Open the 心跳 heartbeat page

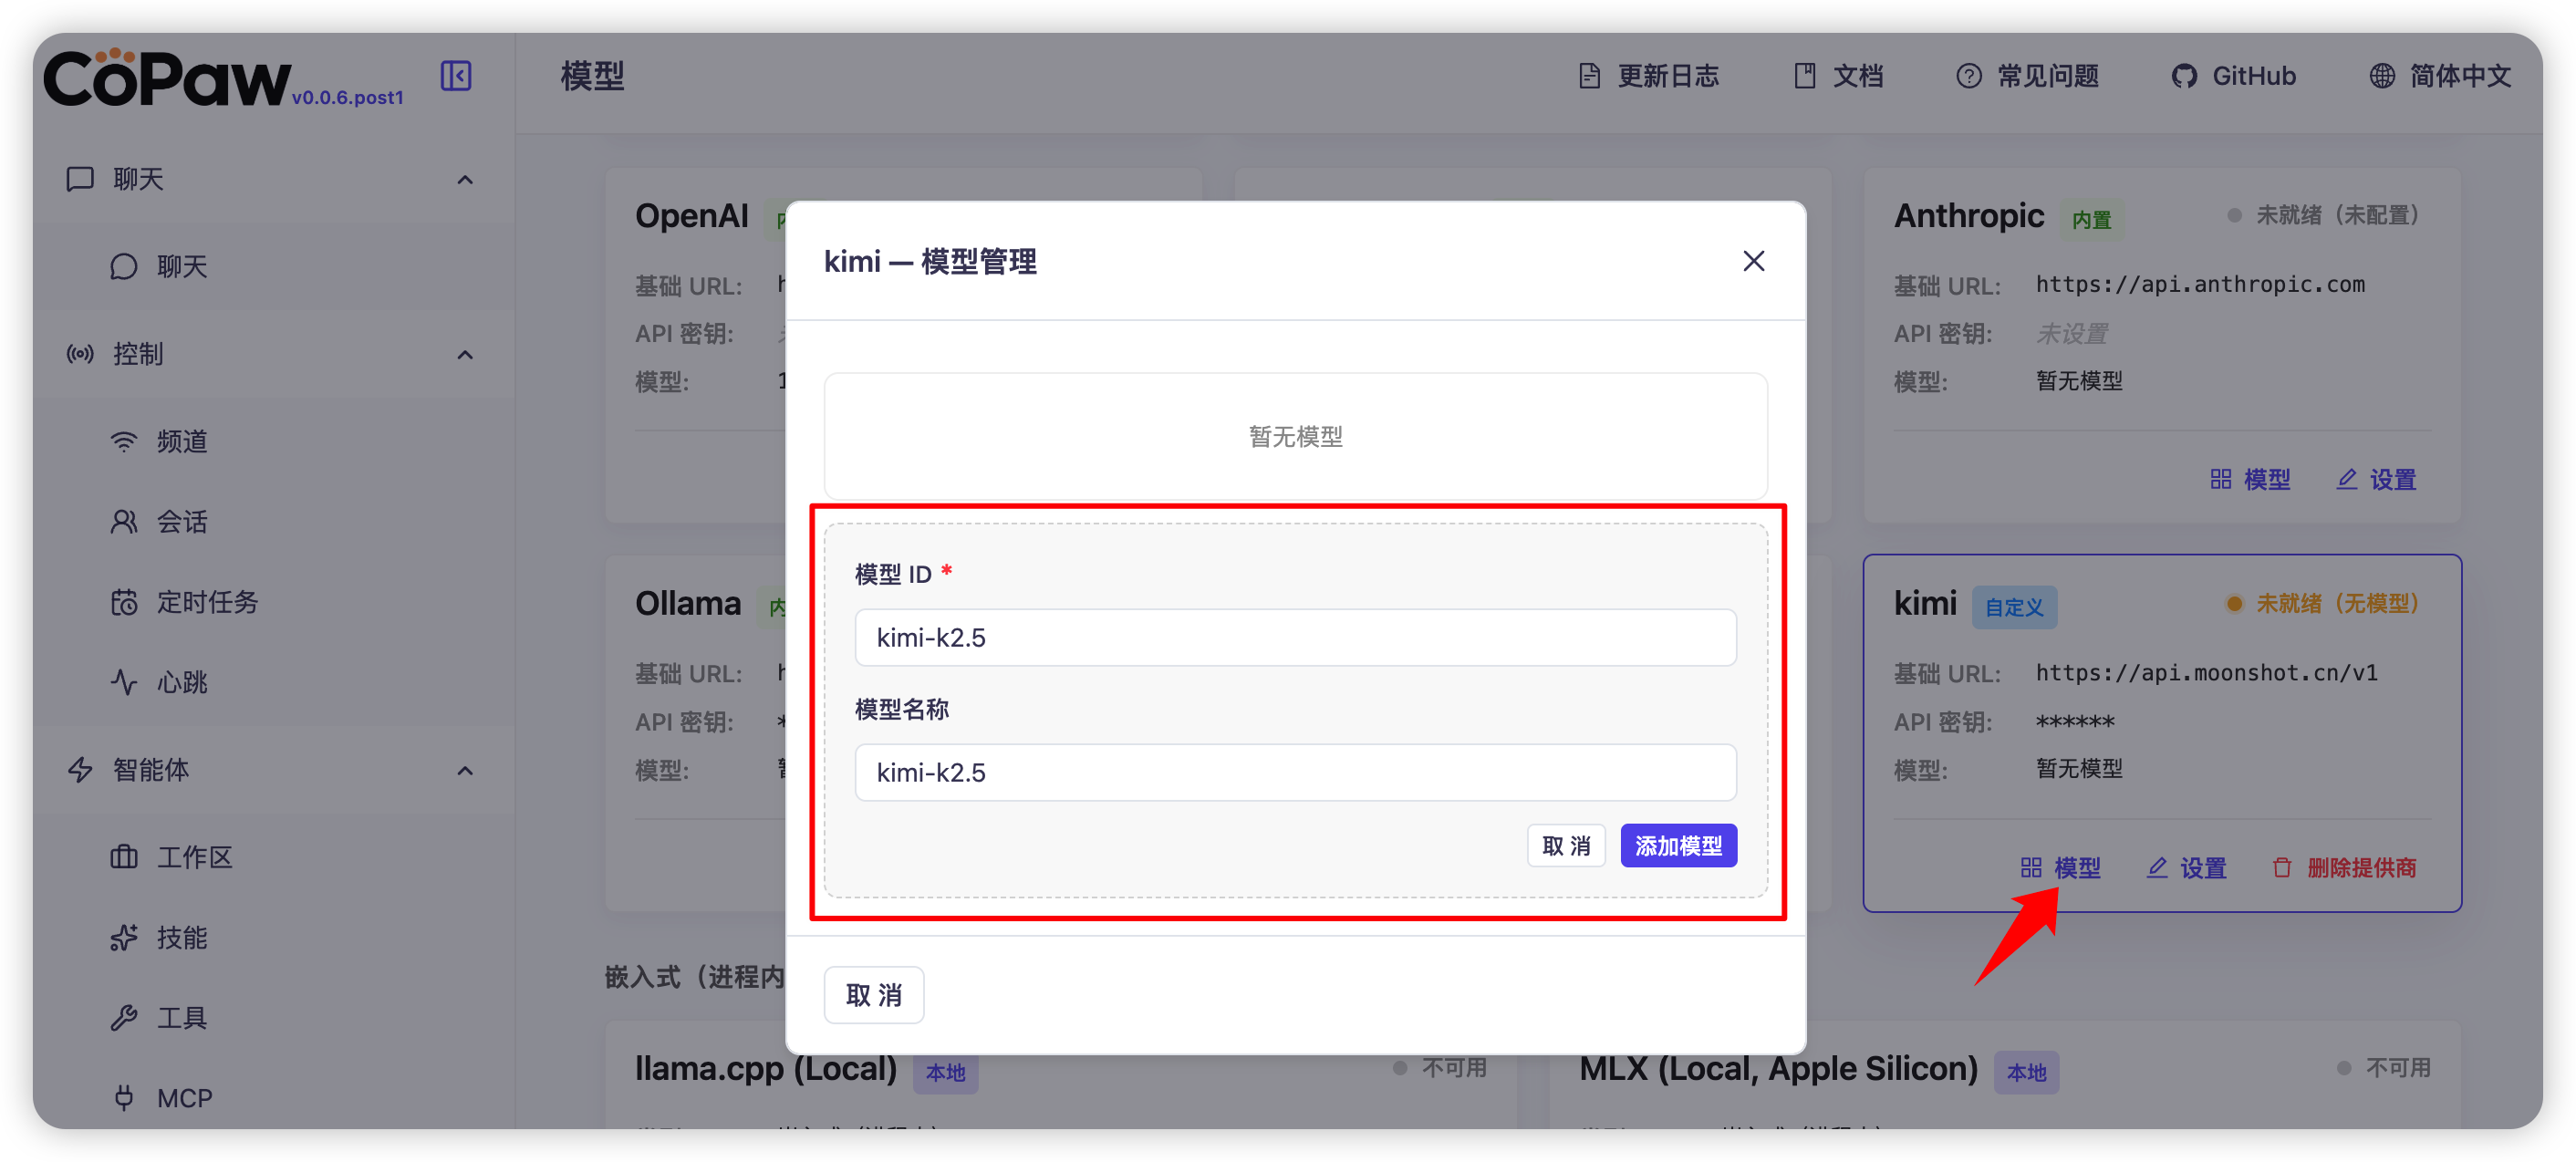tap(181, 682)
